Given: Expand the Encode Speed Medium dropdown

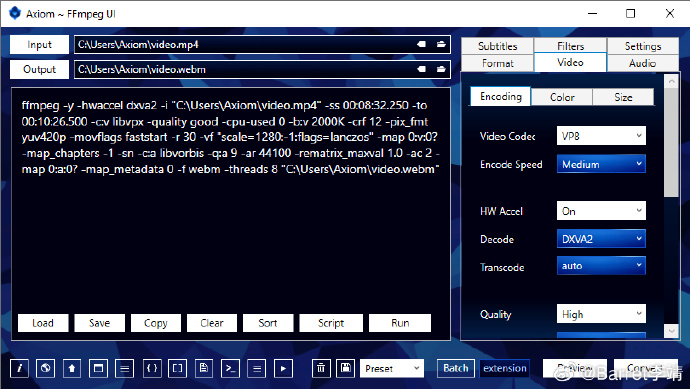Looking at the screenshot, I should point(601,164).
